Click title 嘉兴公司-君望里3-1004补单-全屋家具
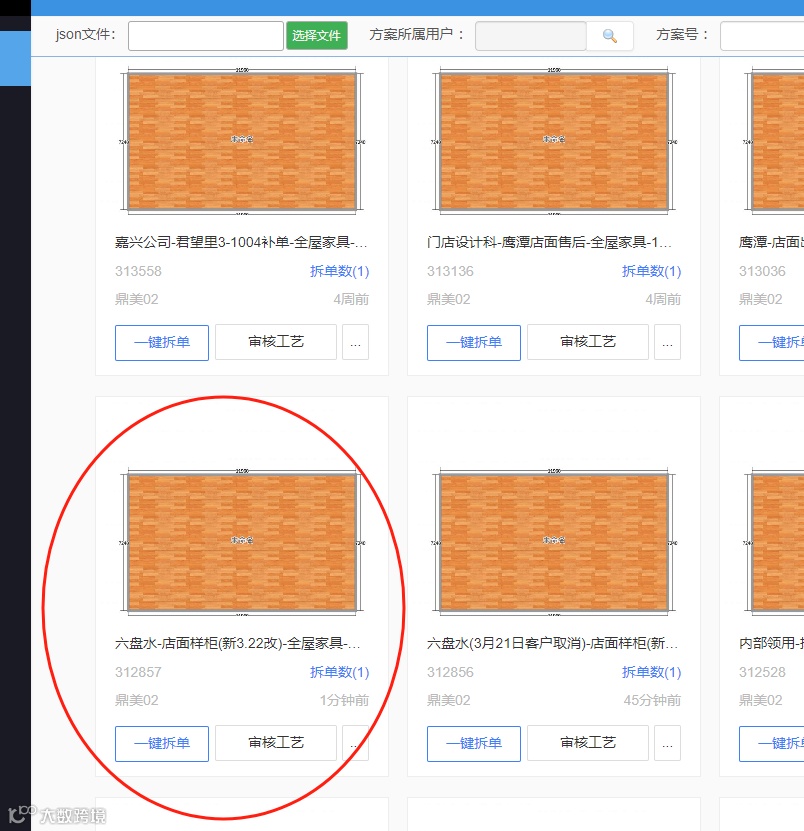This screenshot has height=831, width=804. coord(241,242)
